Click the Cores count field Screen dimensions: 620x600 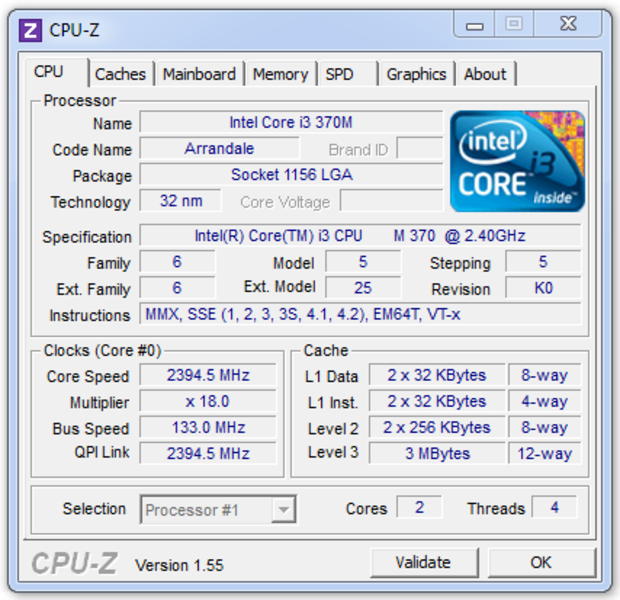point(419,508)
